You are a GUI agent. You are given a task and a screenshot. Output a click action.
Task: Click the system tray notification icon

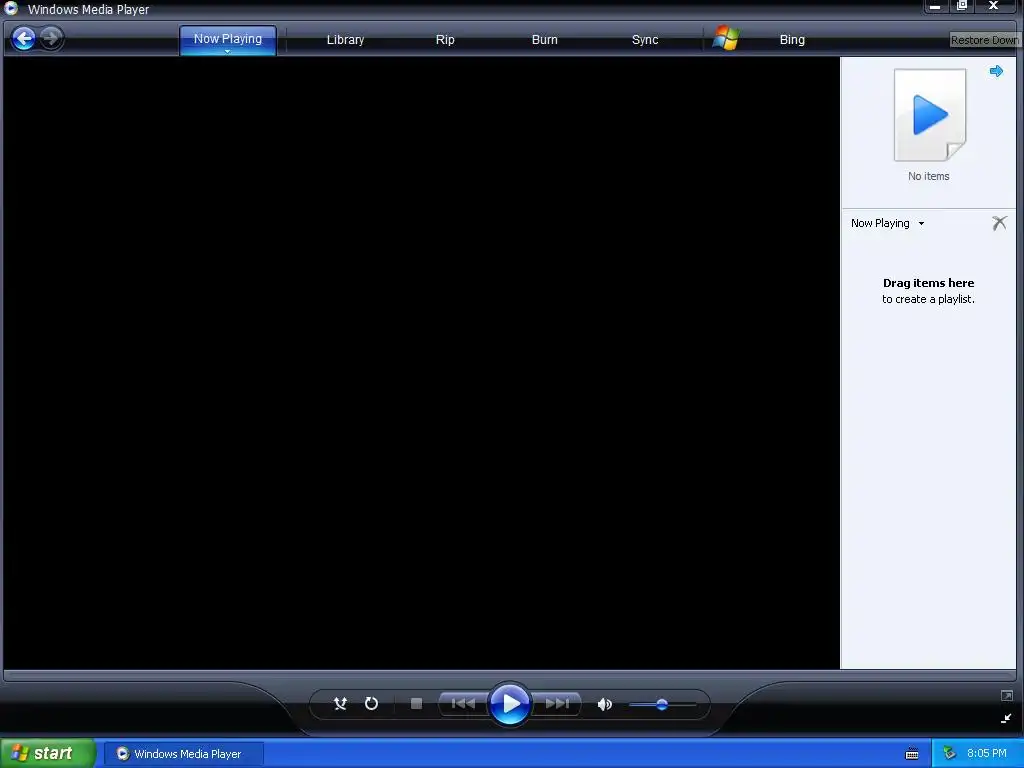point(950,754)
